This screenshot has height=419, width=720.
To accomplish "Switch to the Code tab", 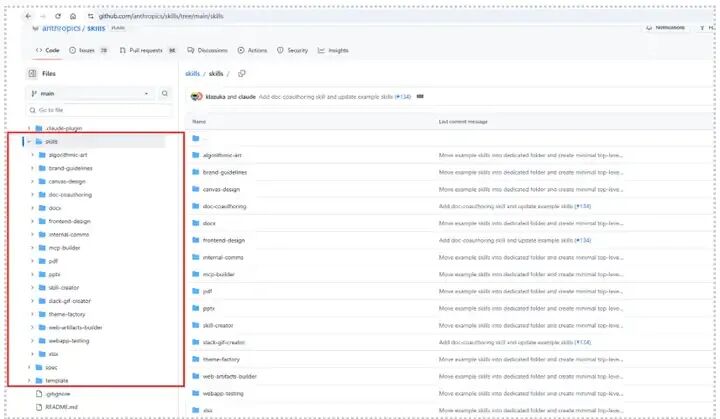I will (x=48, y=51).
